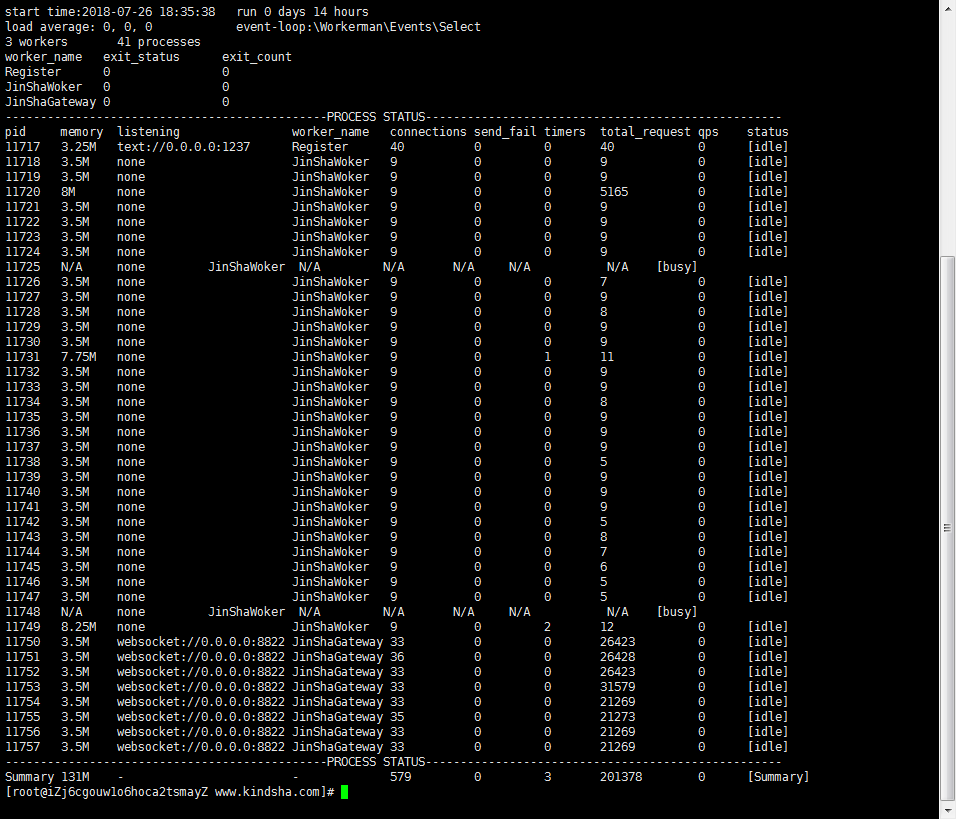956x819 pixels.
Task: Click the 7.75M memory value
Action: [x=78, y=357]
